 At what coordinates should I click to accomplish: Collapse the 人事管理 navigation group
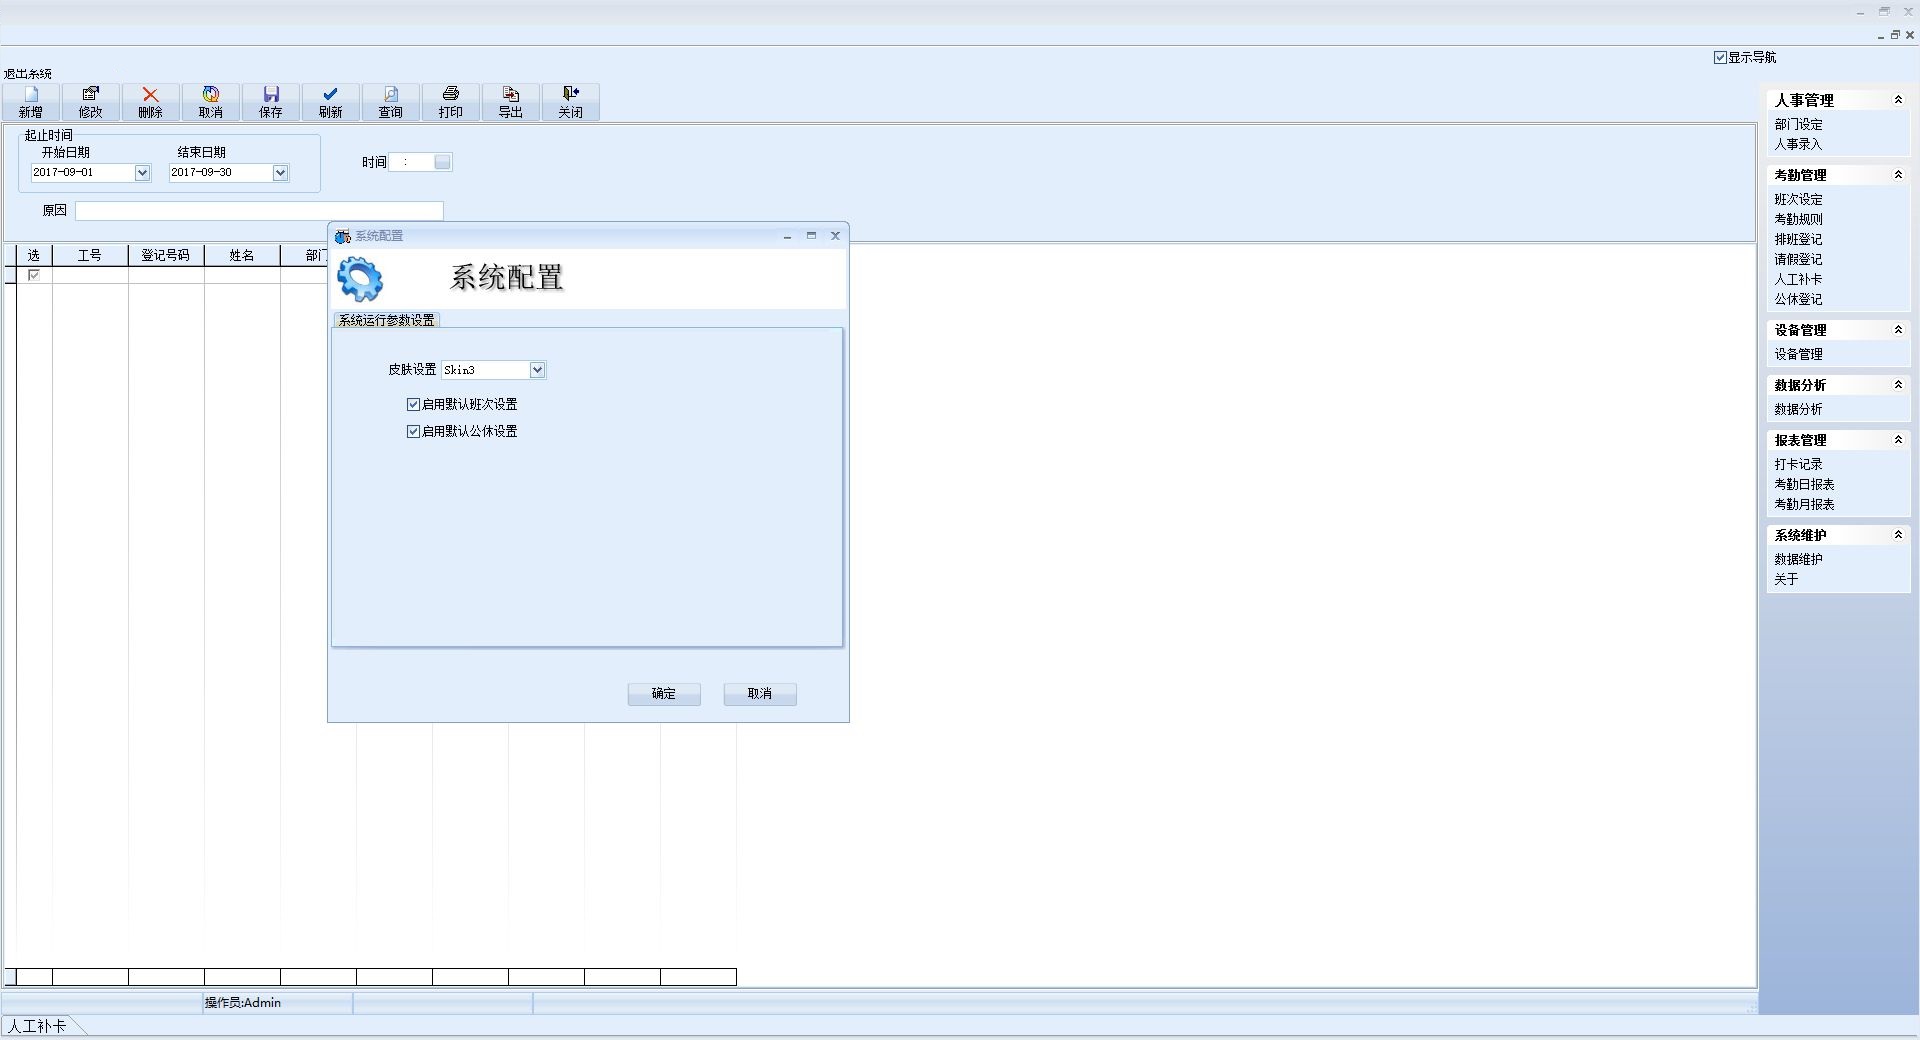(1898, 100)
